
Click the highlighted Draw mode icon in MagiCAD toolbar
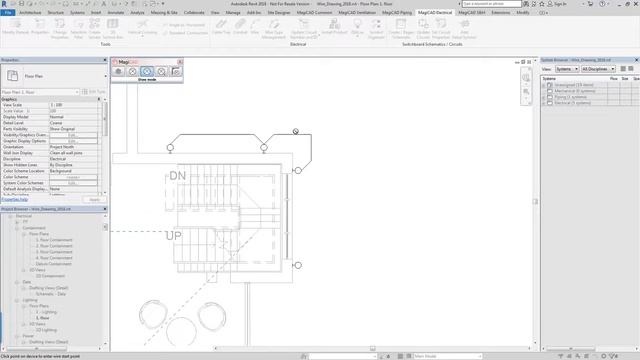click(147, 71)
